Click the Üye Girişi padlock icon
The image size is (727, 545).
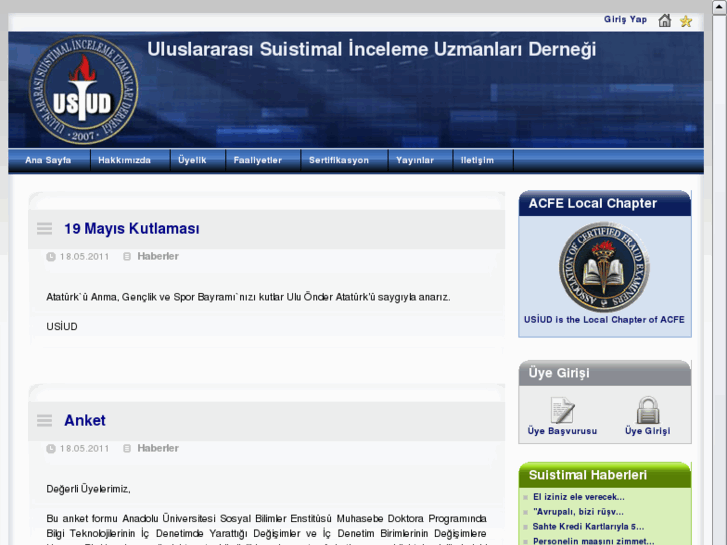[x=648, y=410]
